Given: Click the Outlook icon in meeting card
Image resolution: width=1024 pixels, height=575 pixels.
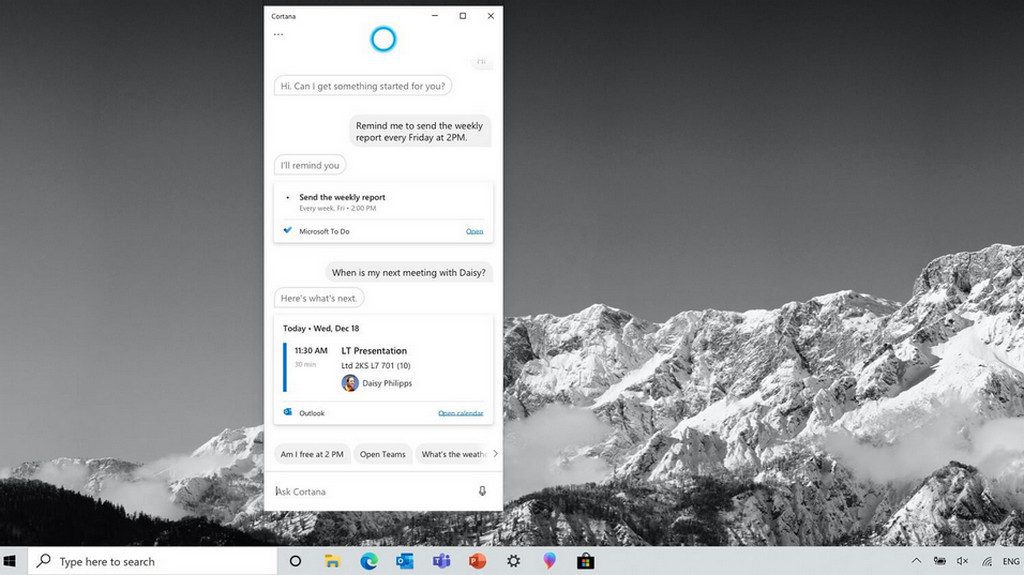Looking at the screenshot, I should [x=287, y=412].
